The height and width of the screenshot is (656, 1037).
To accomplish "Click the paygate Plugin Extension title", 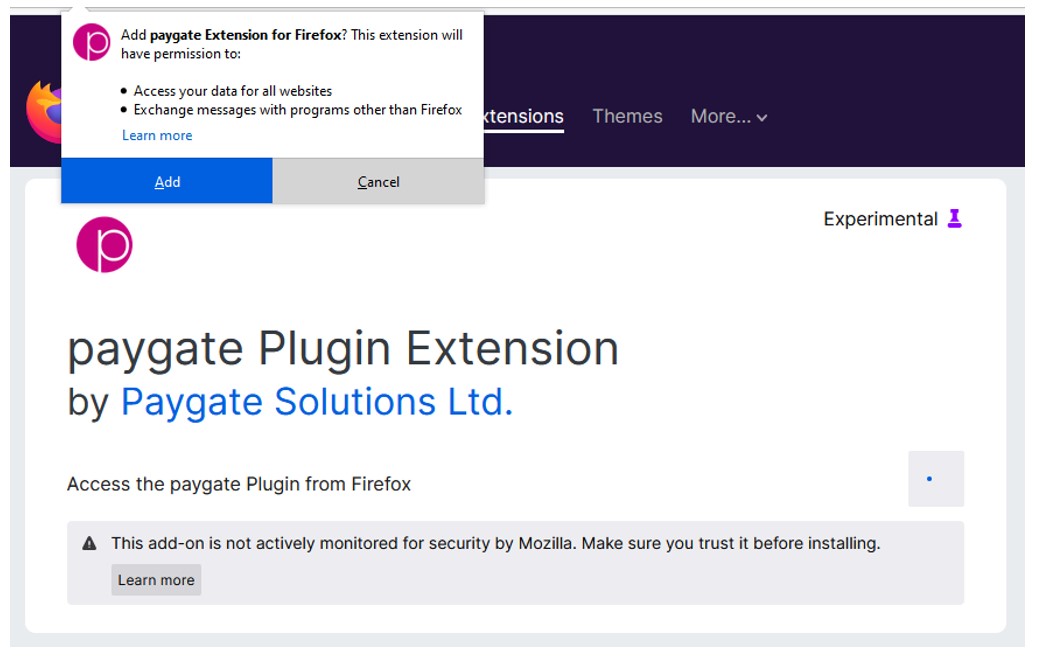I will tap(343, 348).
